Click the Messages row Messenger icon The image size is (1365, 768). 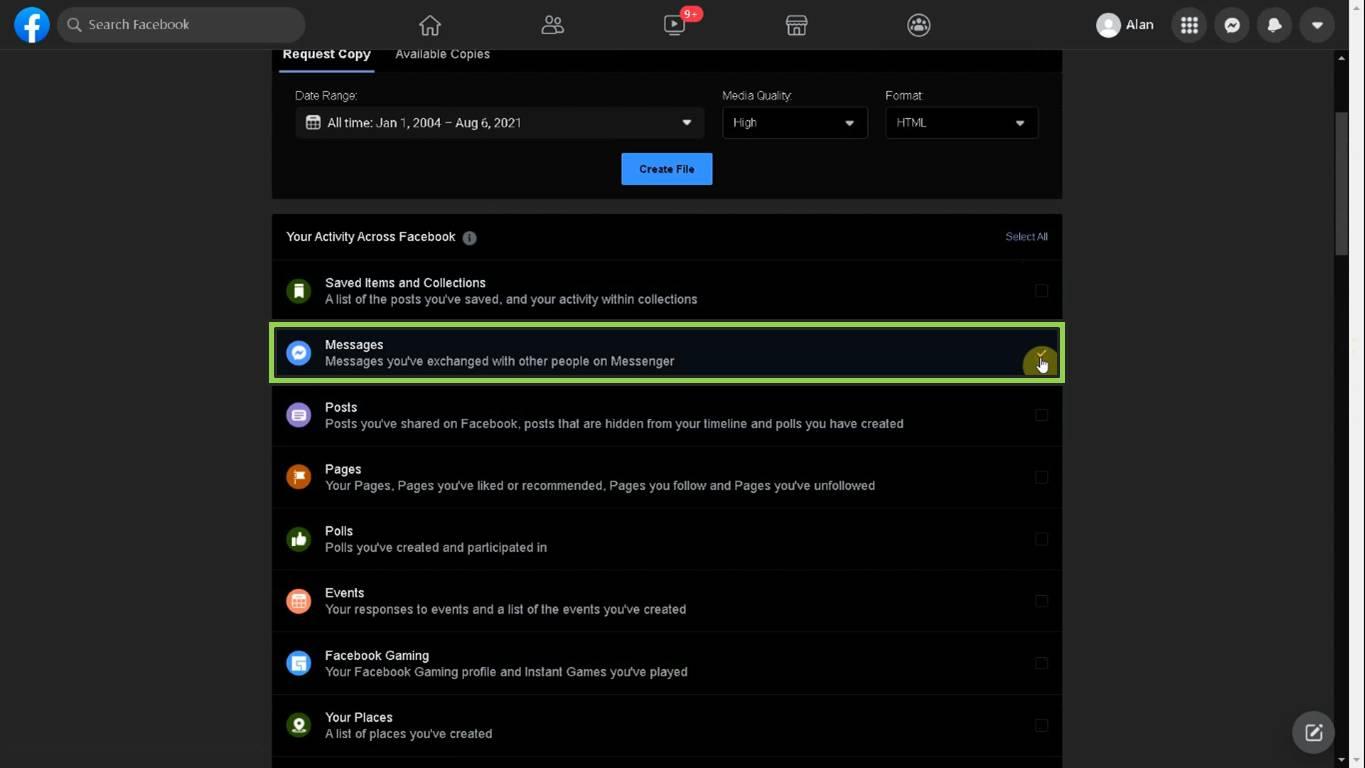298,353
